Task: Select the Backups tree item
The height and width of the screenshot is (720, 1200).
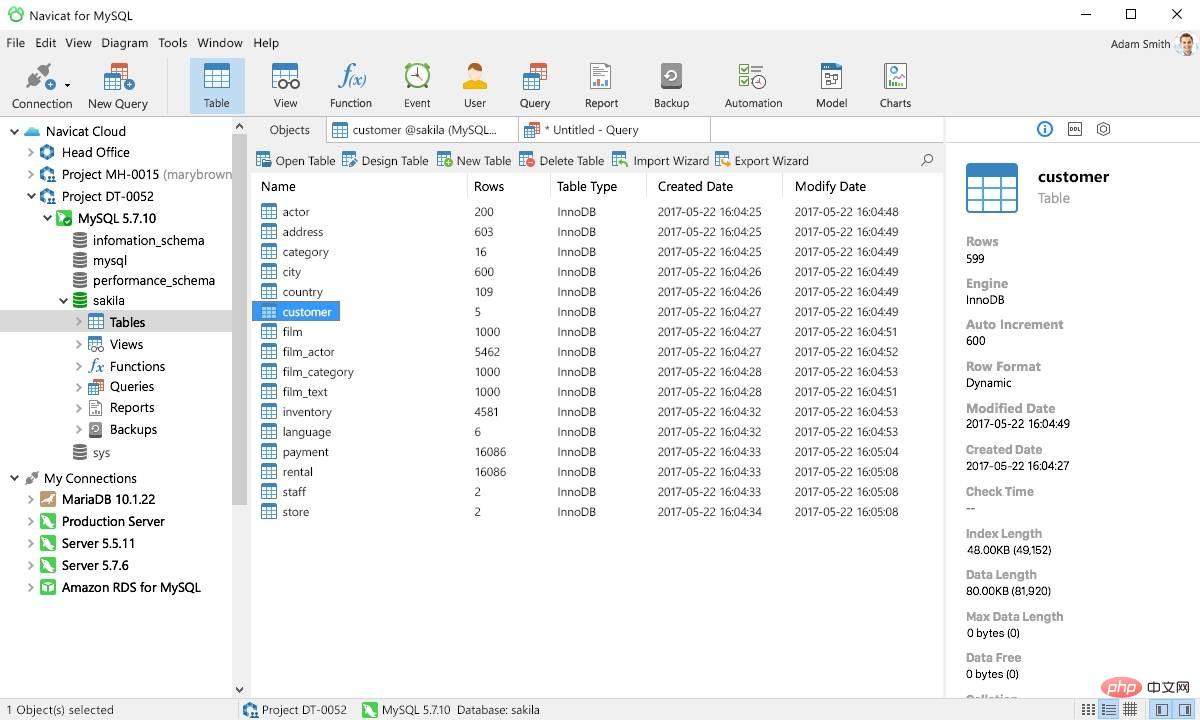Action: click(x=133, y=429)
